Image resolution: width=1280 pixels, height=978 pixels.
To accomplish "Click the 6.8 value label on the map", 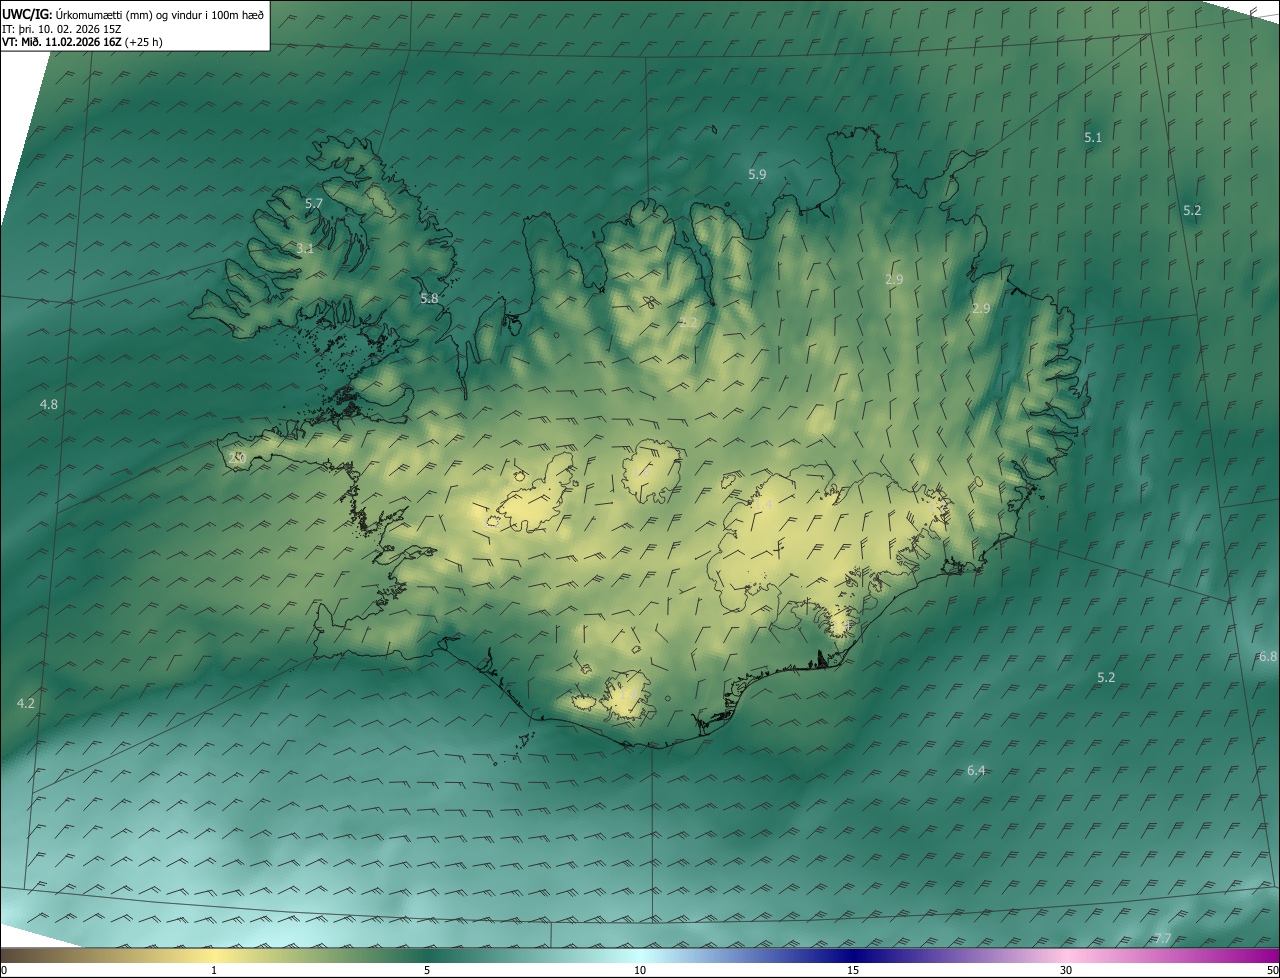I will tap(1267, 656).
